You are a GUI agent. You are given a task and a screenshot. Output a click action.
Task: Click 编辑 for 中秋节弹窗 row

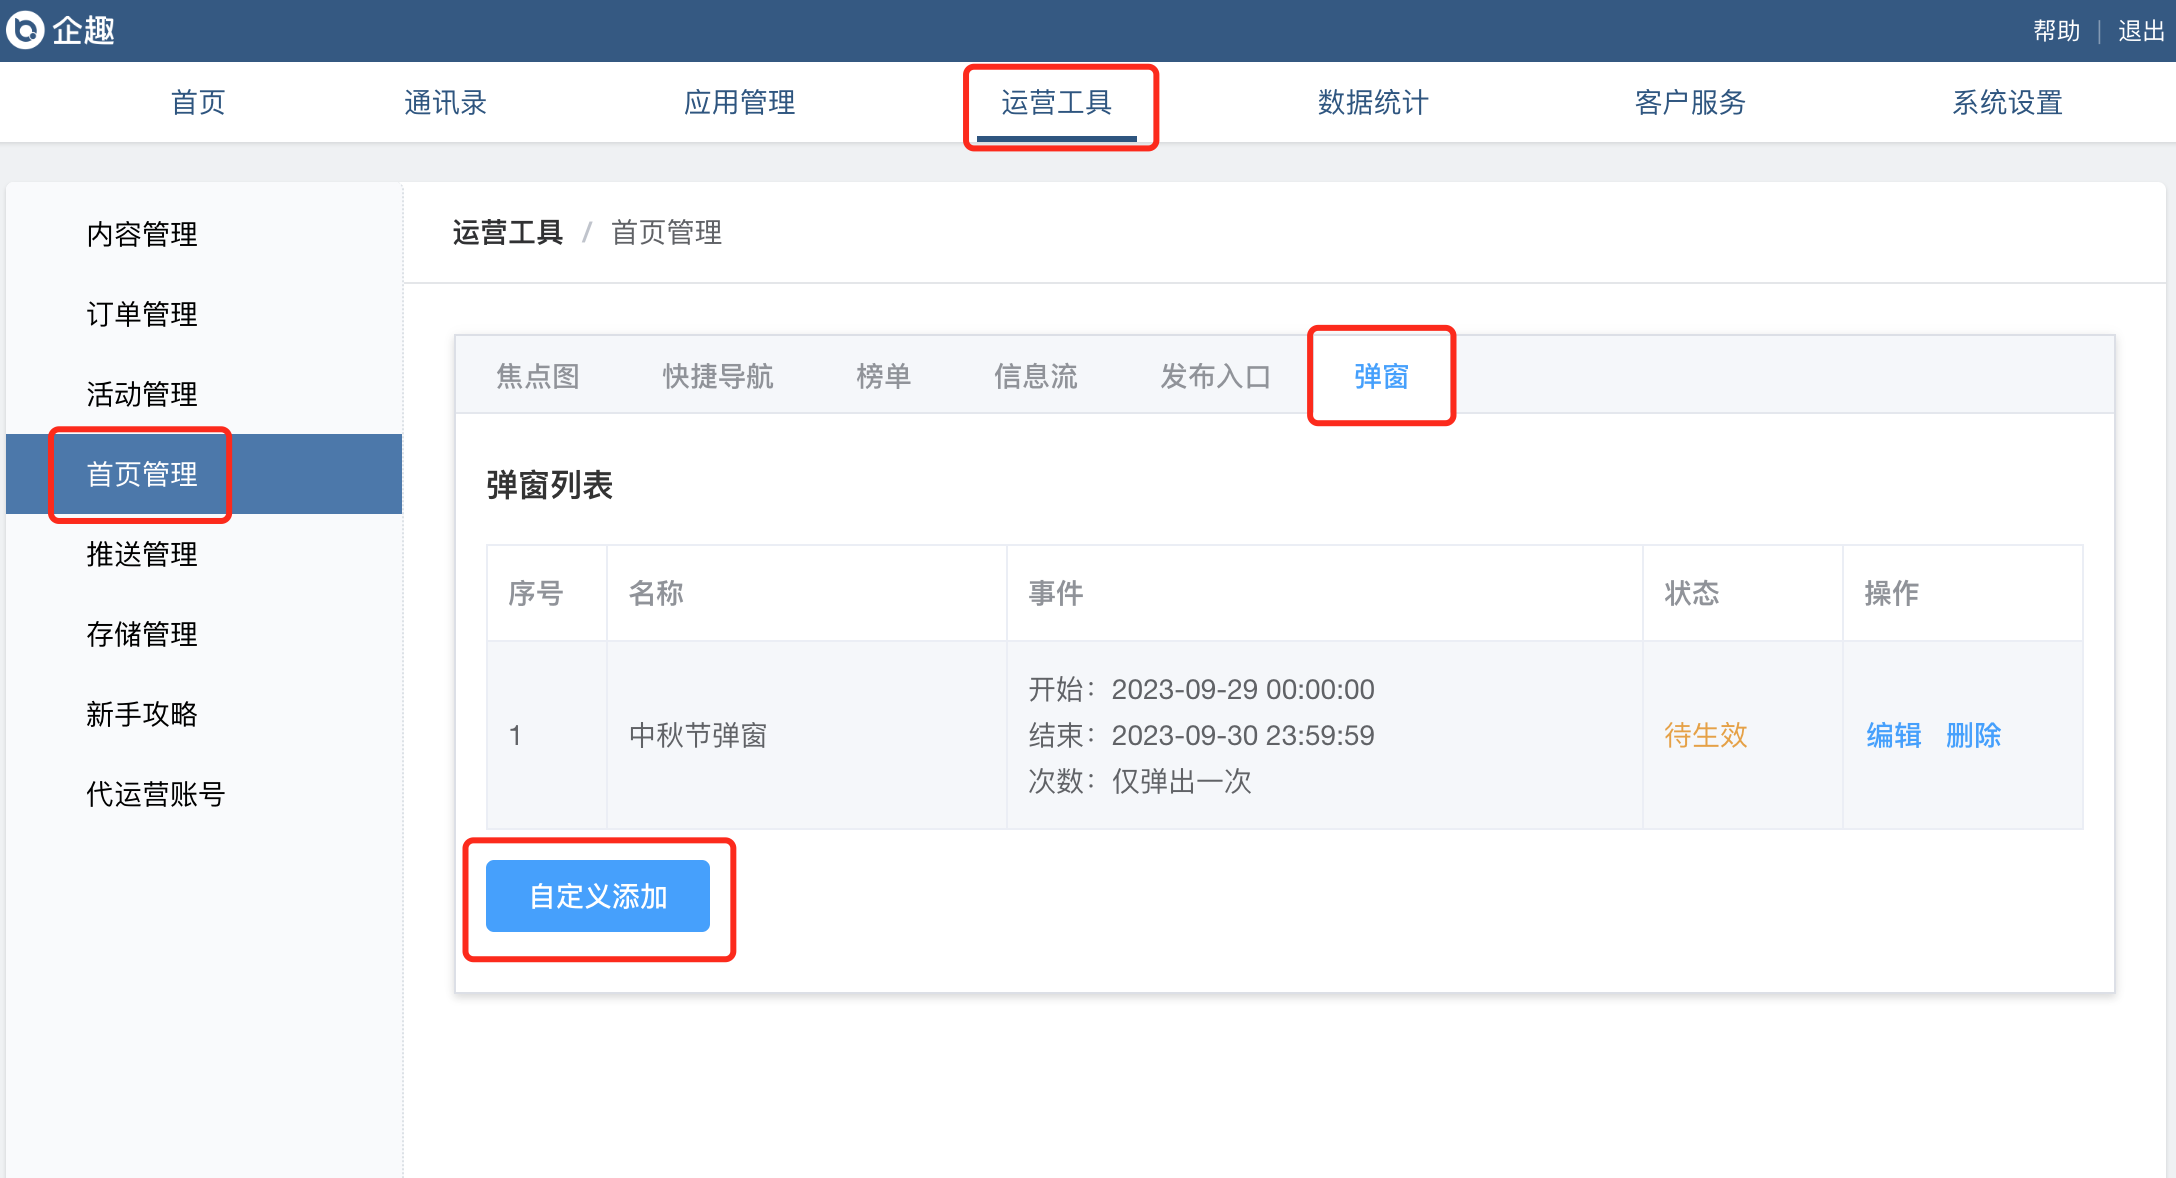(1893, 735)
